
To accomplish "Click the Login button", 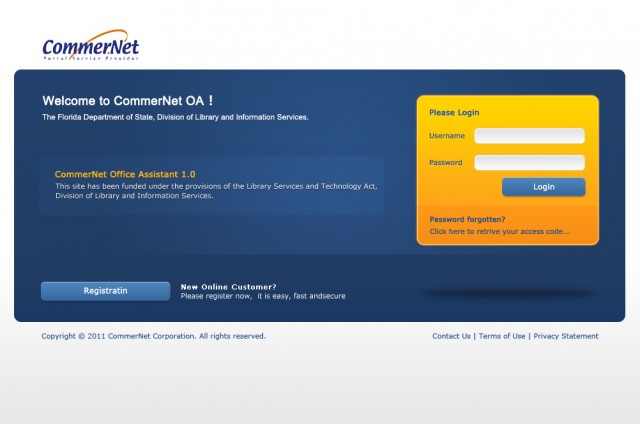I will click(x=544, y=187).
